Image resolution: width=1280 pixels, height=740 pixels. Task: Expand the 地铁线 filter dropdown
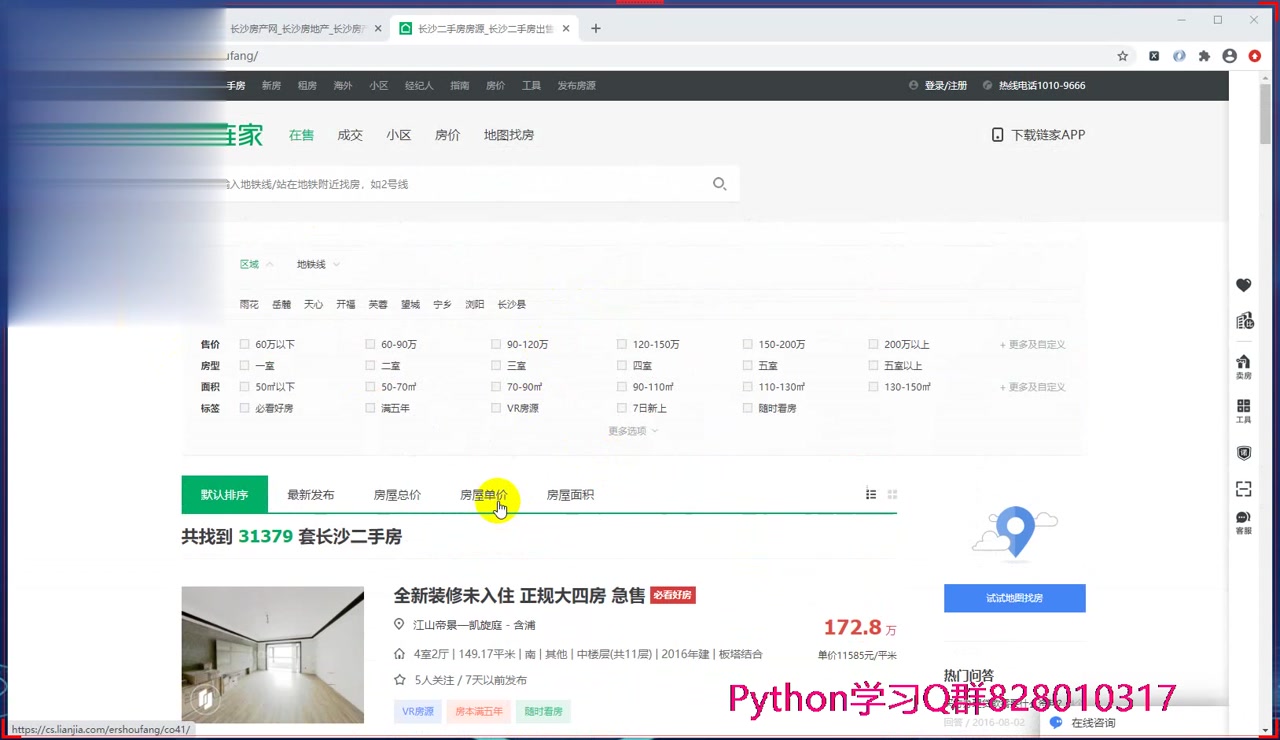click(x=318, y=264)
